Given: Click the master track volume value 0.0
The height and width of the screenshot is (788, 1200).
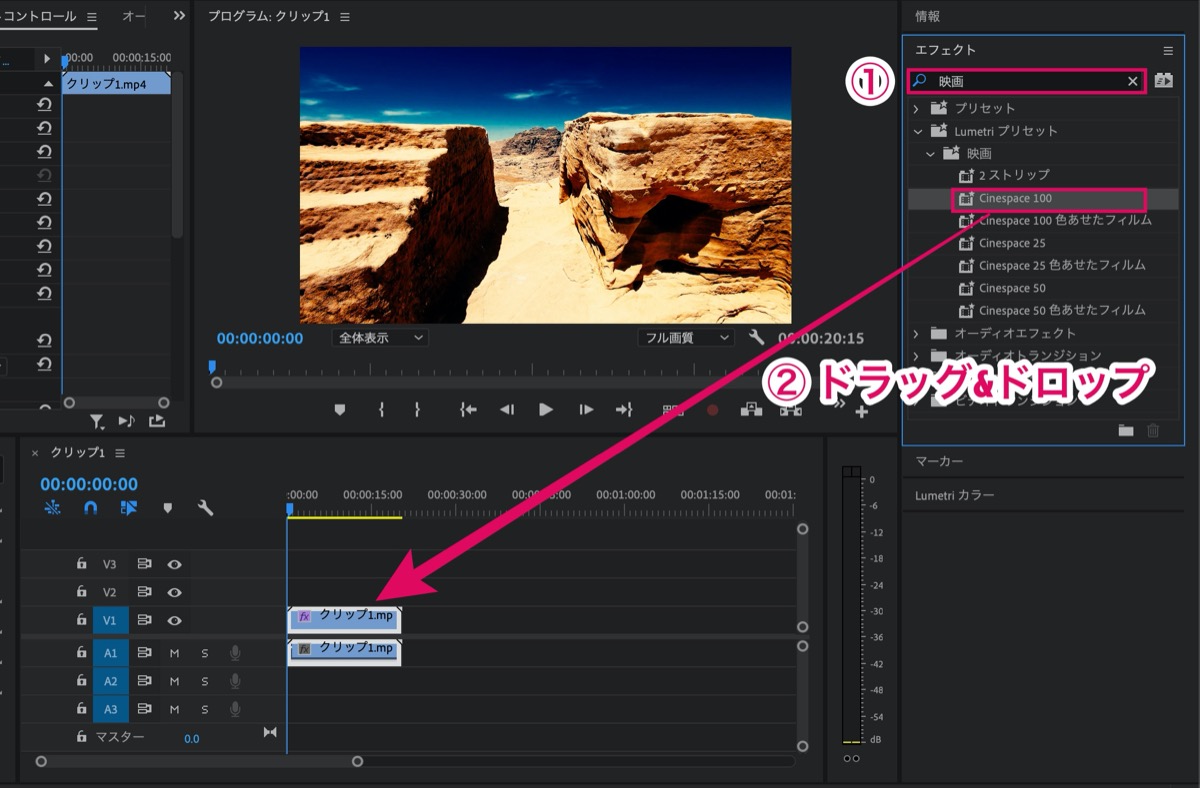Looking at the screenshot, I should [191, 738].
